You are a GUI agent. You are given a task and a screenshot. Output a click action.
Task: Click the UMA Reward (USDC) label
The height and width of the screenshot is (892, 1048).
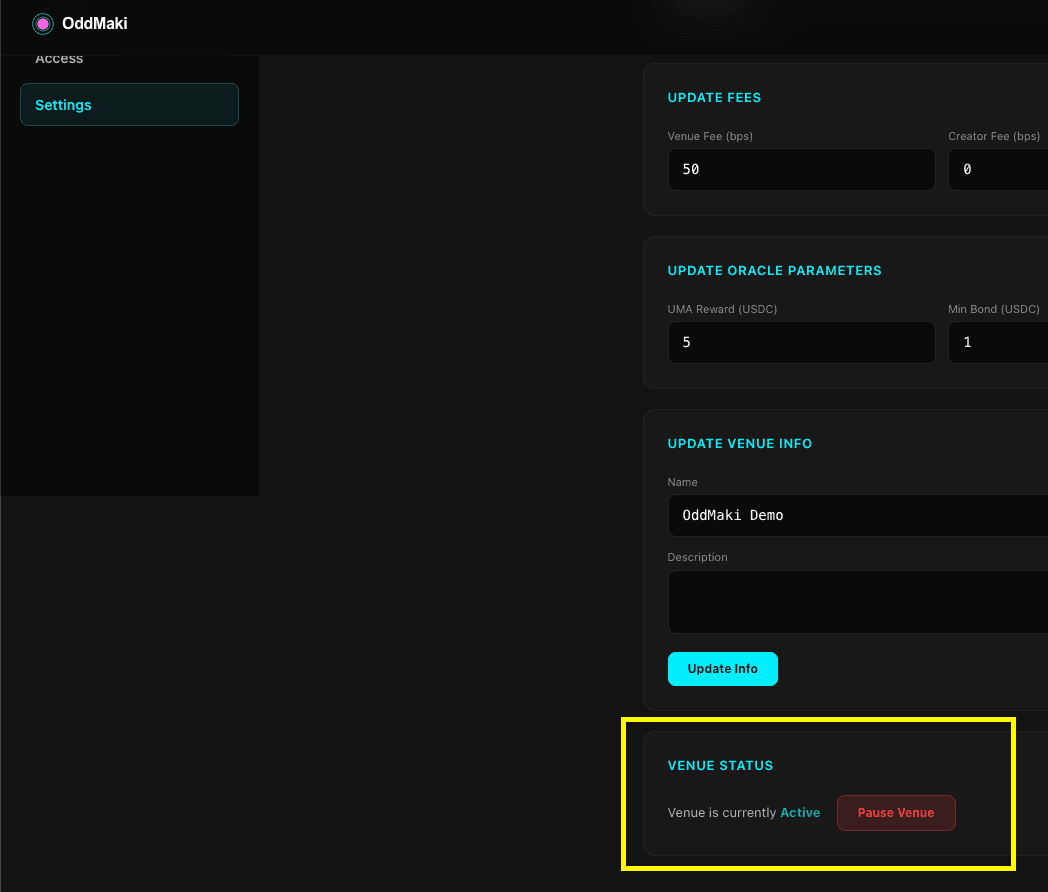tap(723, 309)
